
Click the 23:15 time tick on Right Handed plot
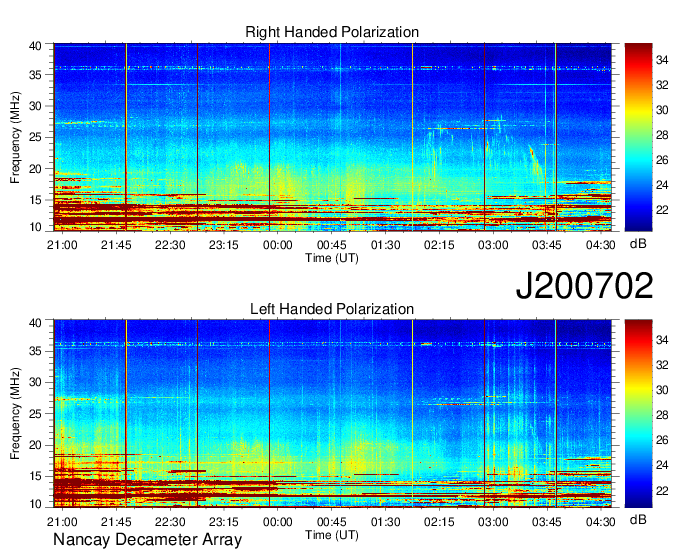click(x=224, y=245)
